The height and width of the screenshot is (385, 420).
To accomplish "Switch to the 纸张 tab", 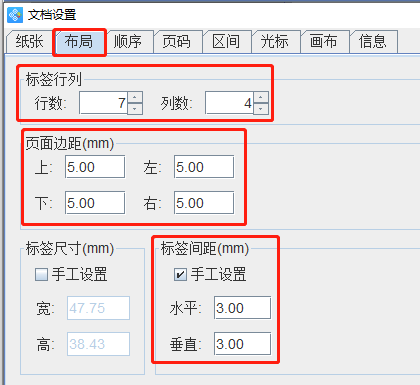I will [29, 42].
